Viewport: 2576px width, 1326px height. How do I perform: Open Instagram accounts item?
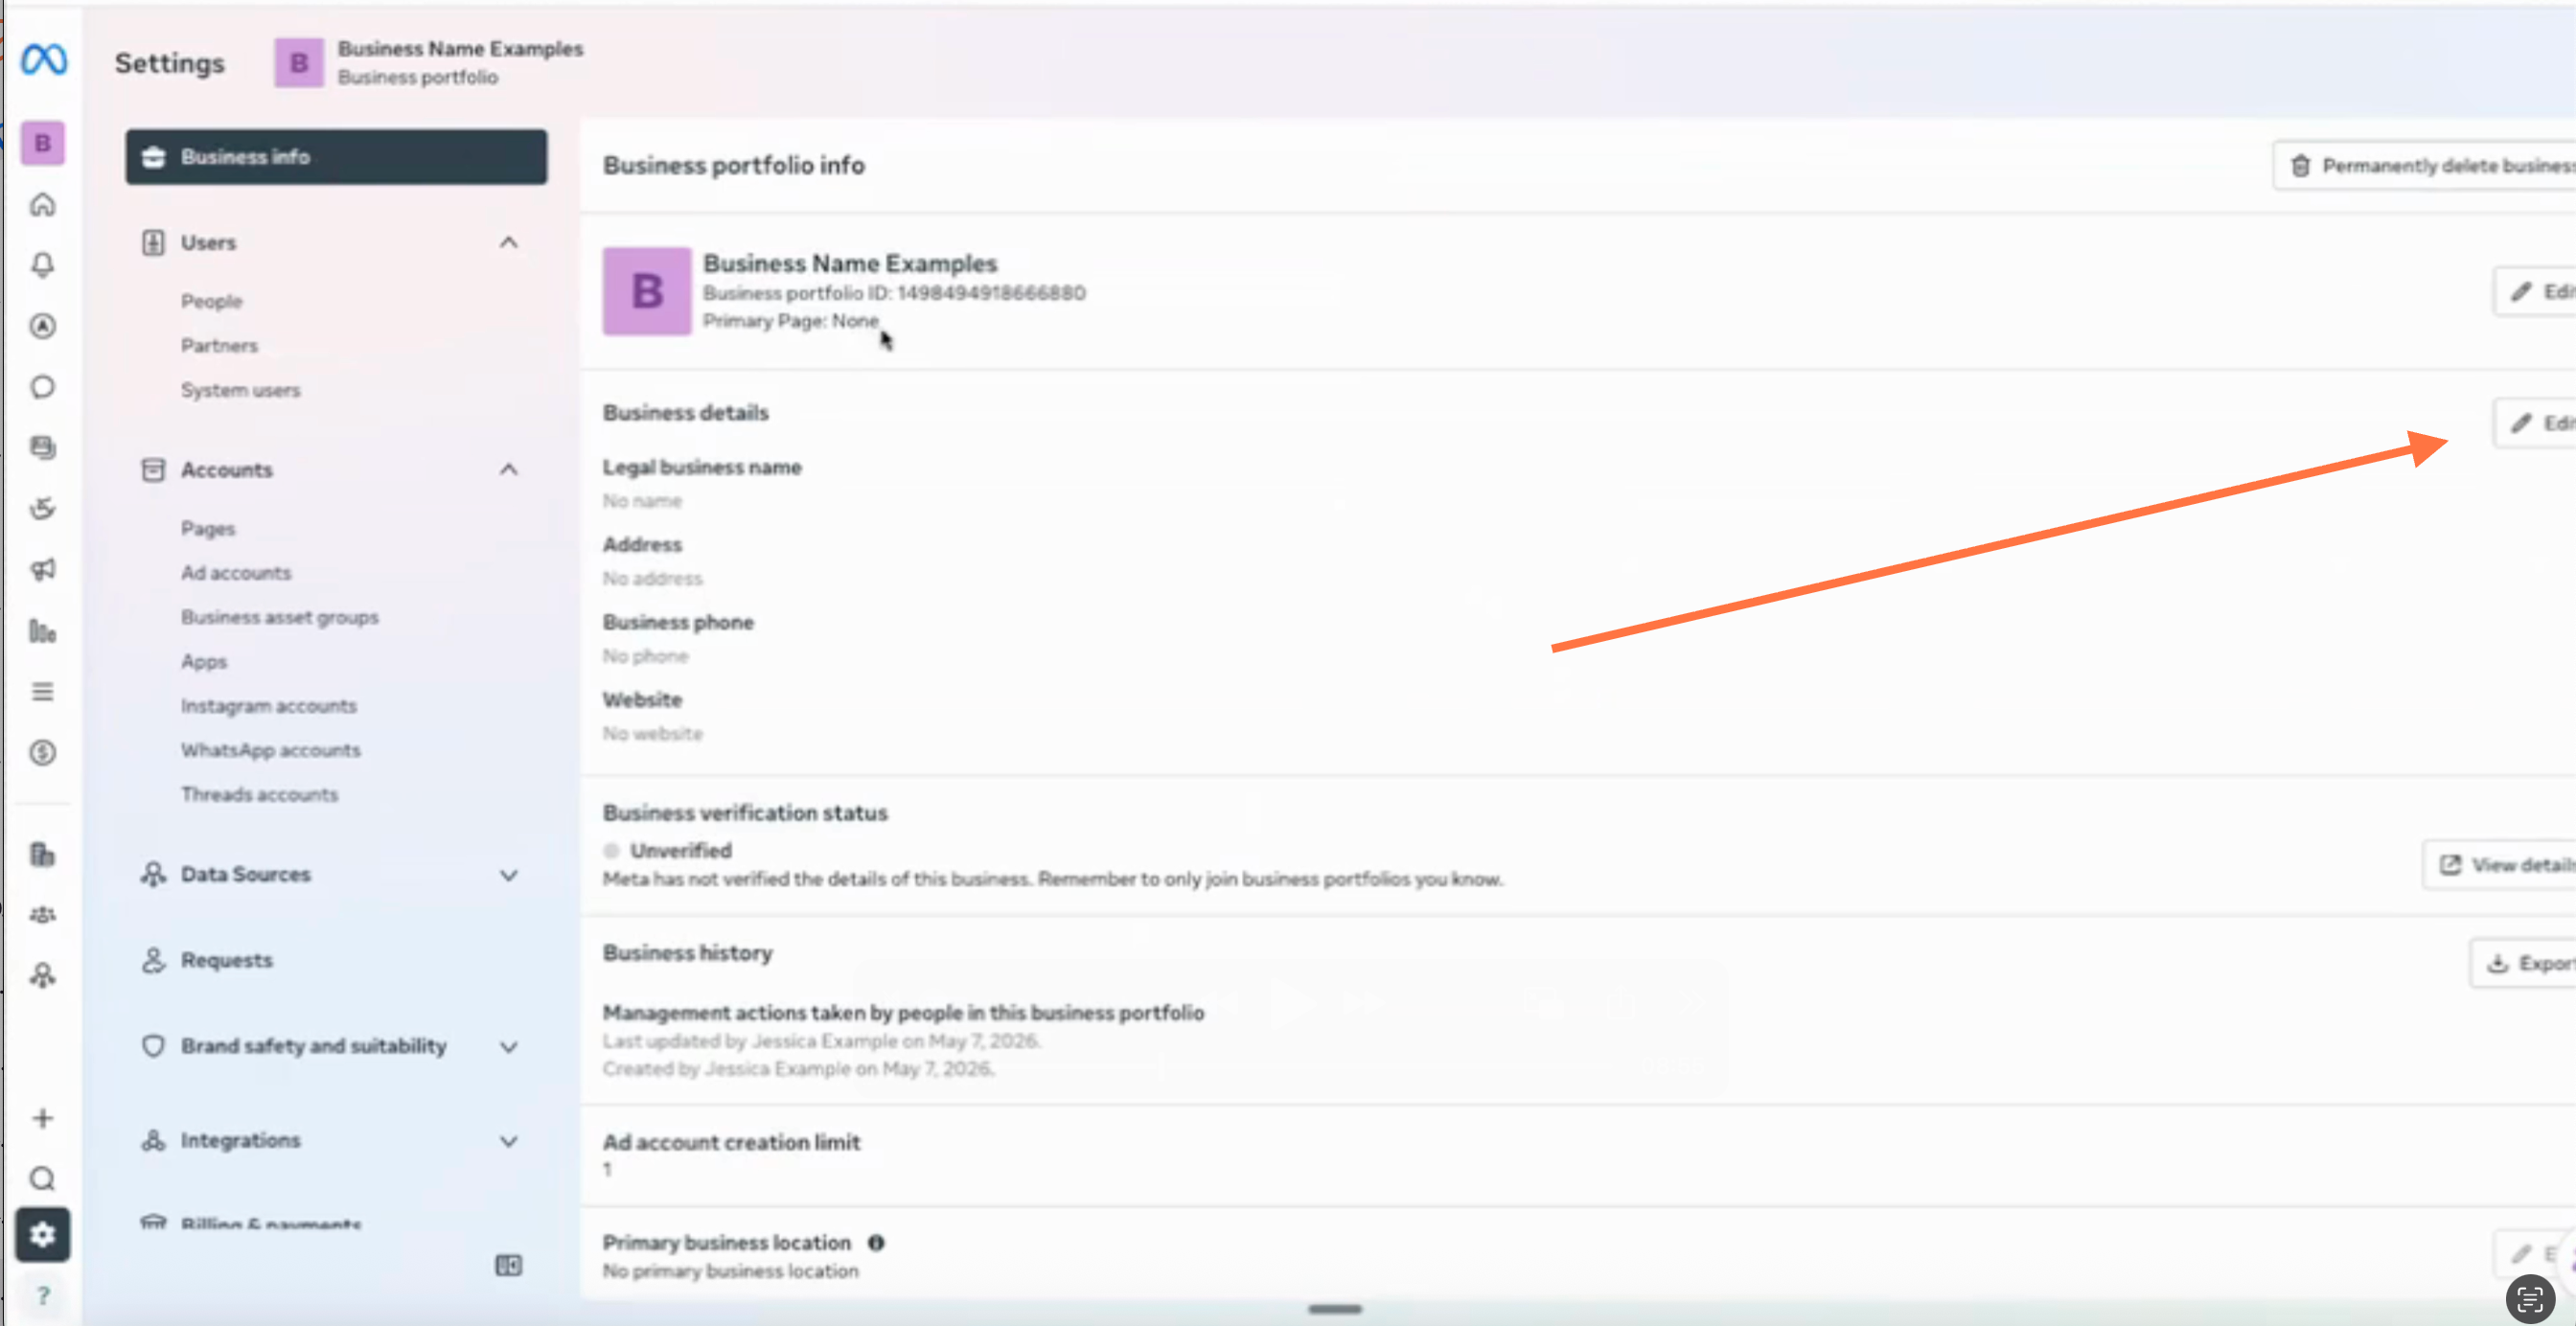[269, 706]
